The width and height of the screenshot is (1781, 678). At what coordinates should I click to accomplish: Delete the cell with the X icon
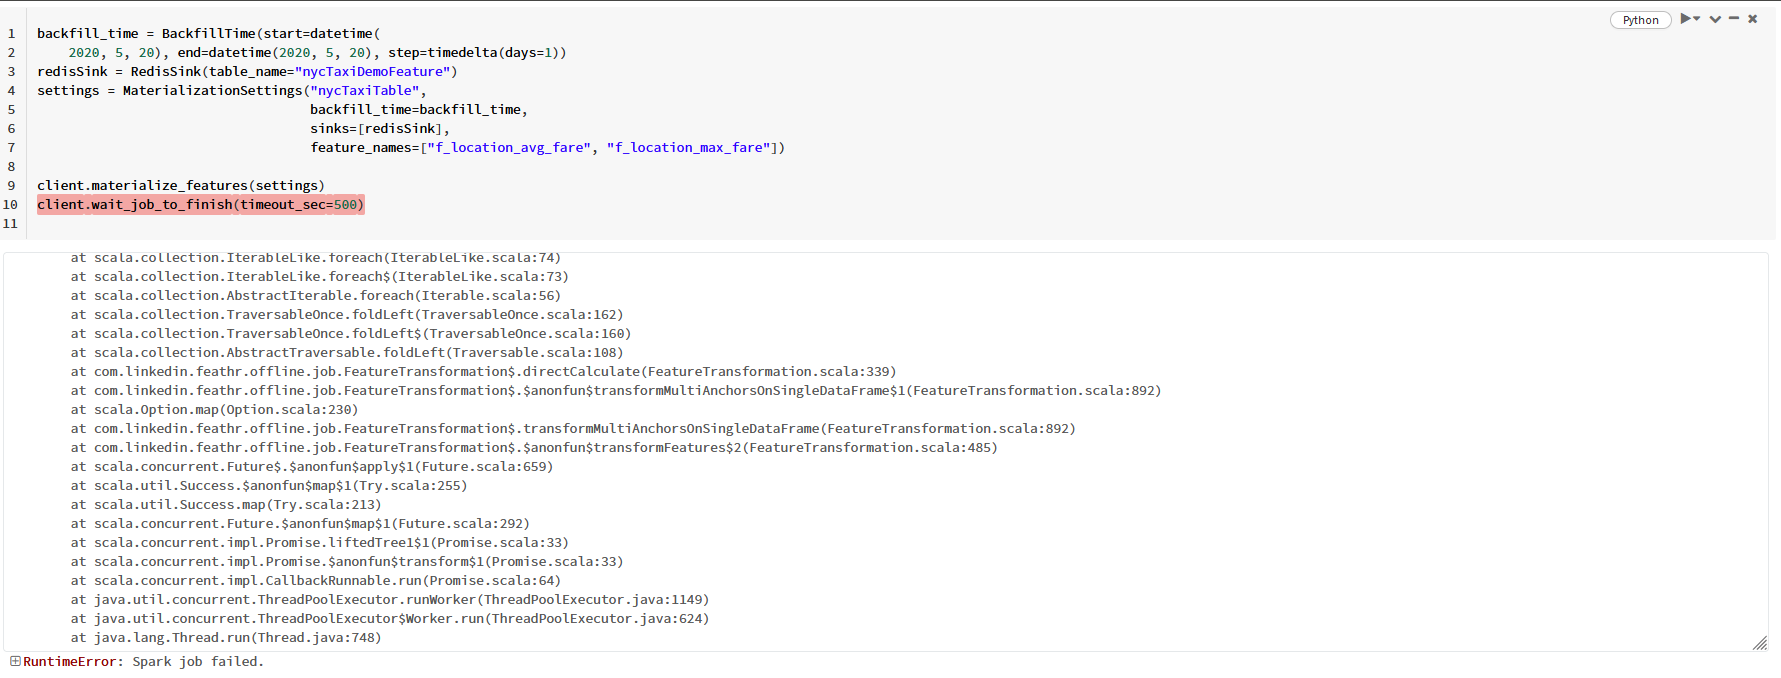tap(1752, 19)
